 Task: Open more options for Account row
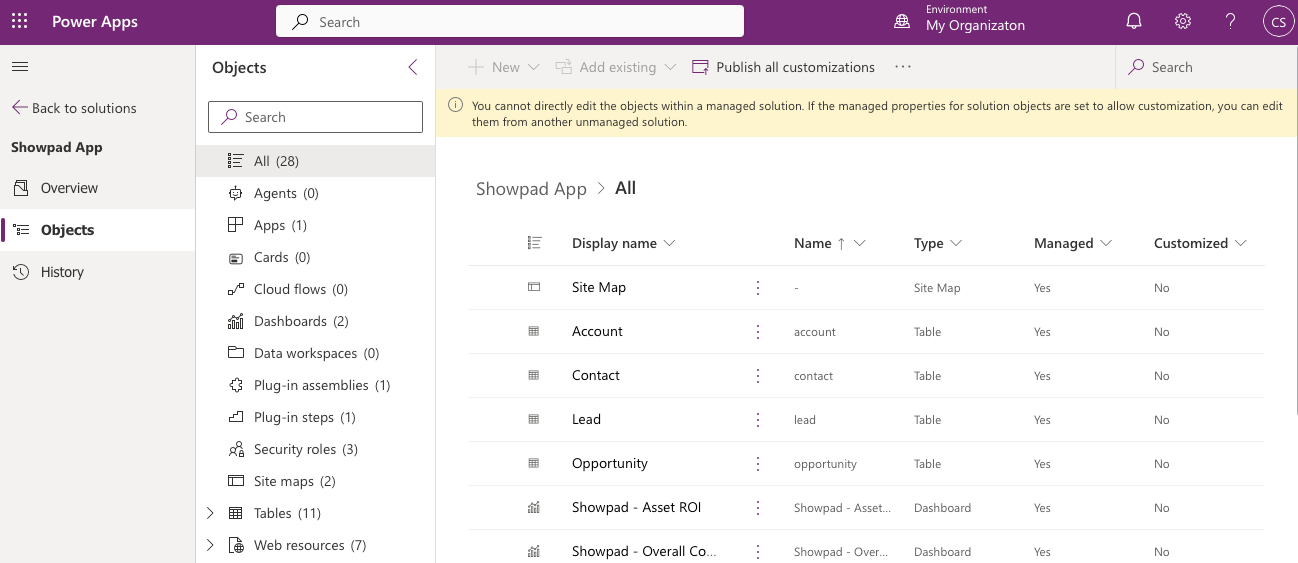(x=758, y=332)
